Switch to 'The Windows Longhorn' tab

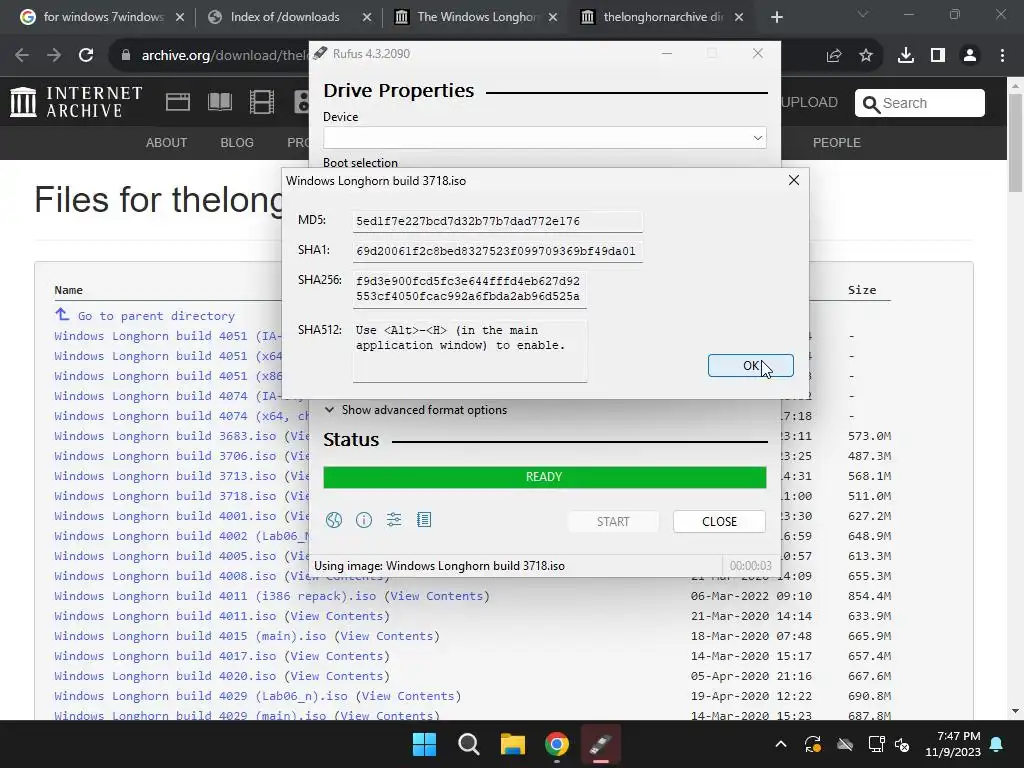477,17
